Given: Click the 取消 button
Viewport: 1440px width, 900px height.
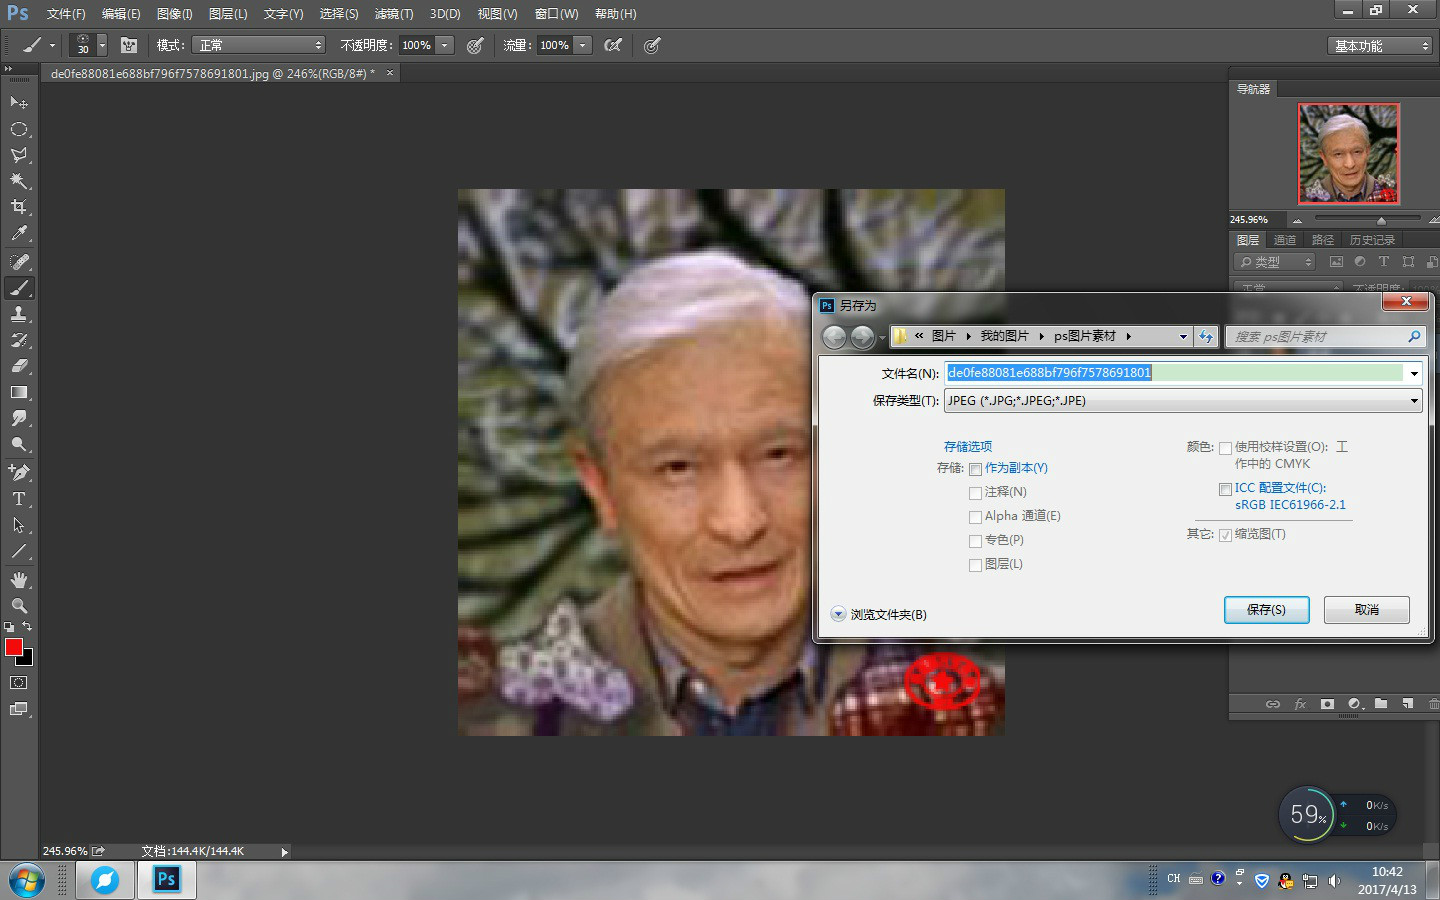Looking at the screenshot, I should coord(1367,610).
